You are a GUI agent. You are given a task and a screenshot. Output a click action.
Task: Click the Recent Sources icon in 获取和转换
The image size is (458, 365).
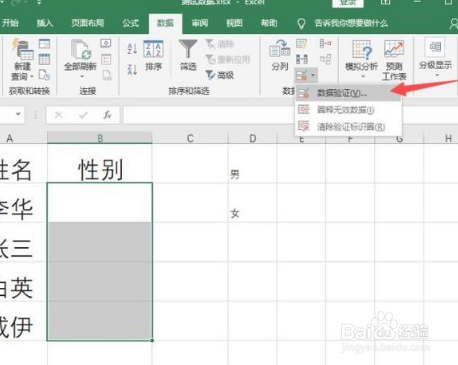click(44, 75)
